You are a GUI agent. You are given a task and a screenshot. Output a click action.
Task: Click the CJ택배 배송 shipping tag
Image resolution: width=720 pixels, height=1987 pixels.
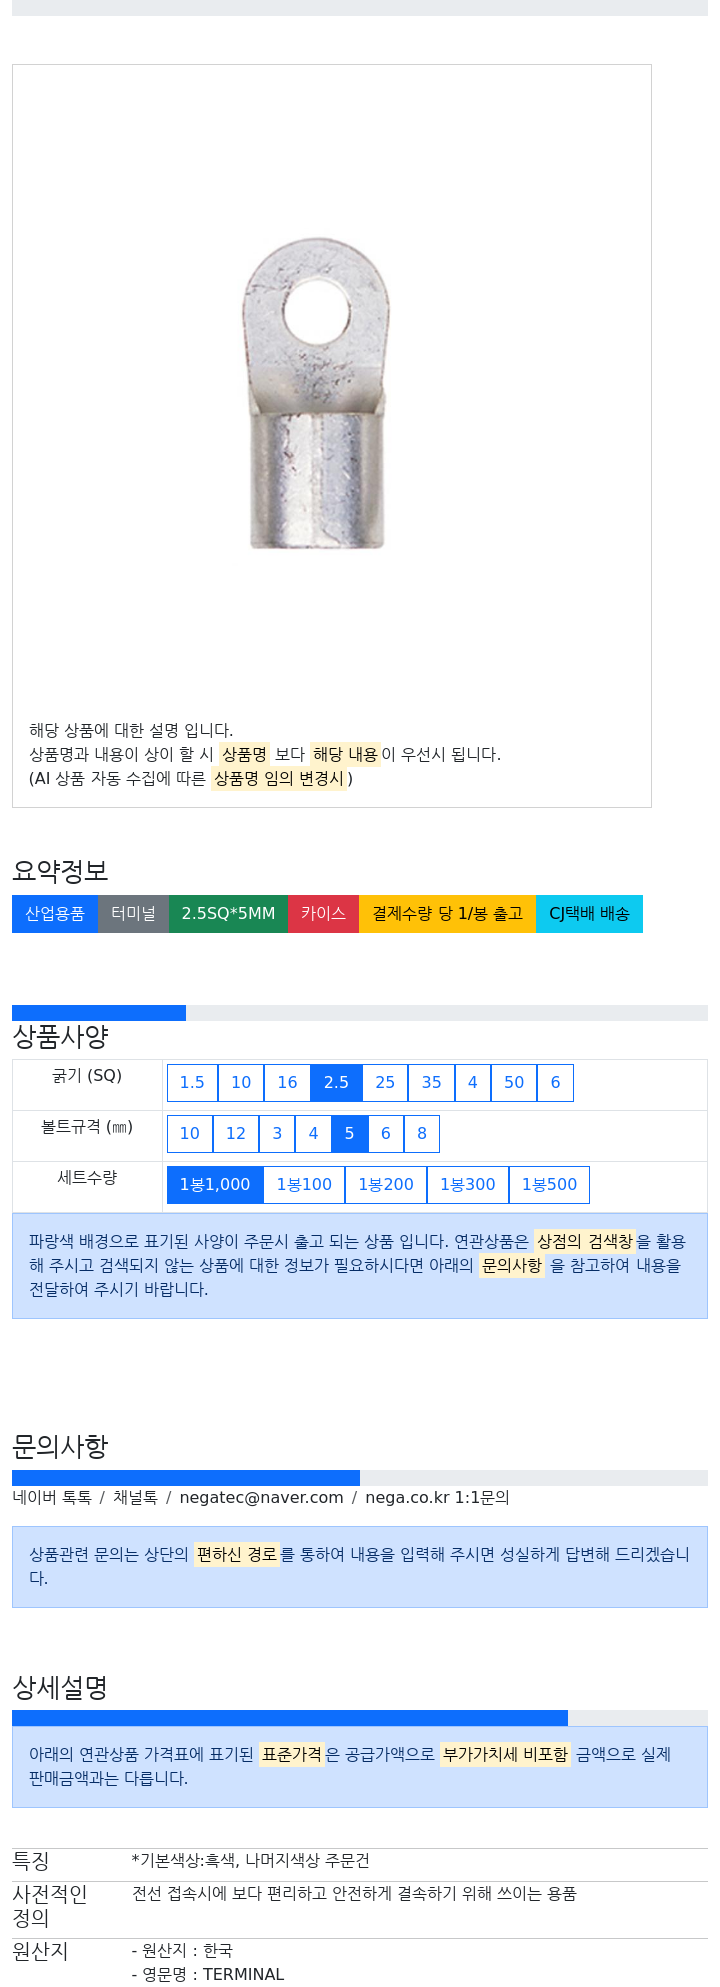click(x=589, y=914)
